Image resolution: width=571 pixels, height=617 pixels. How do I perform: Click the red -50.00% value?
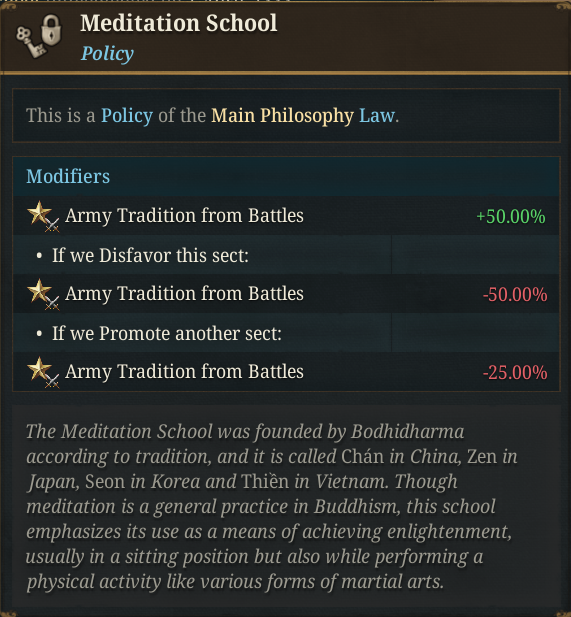click(515, 294)
